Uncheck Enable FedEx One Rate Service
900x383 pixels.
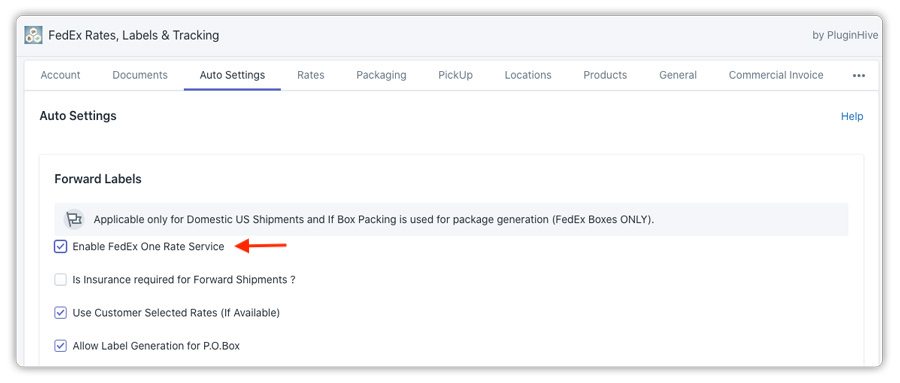click(60, 247)
